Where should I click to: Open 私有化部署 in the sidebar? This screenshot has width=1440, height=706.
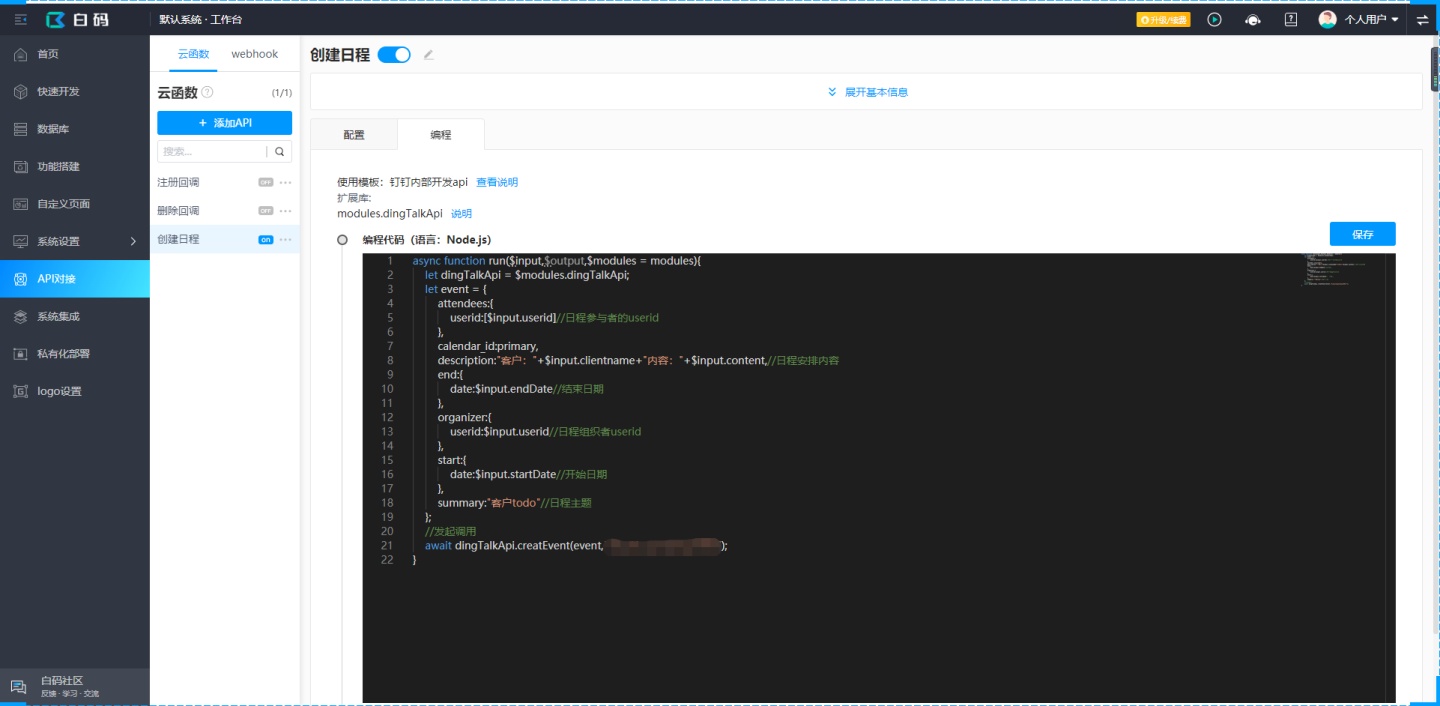pos(75,354)
